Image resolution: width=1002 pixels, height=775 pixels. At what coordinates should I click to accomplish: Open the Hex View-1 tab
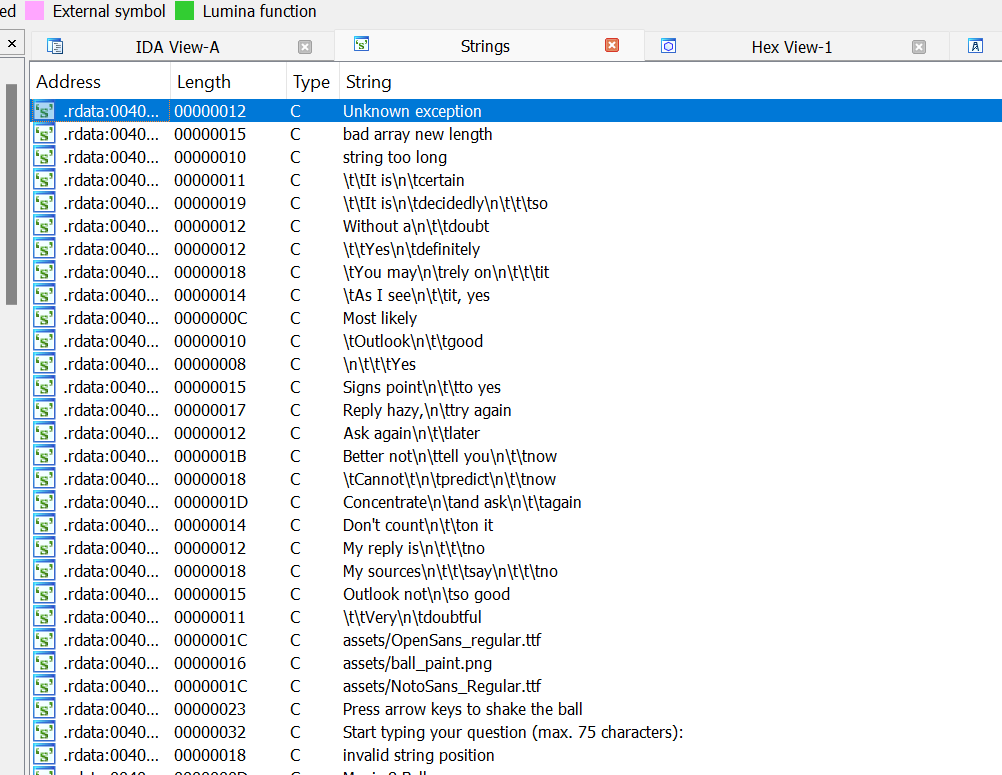pos(791,47)
